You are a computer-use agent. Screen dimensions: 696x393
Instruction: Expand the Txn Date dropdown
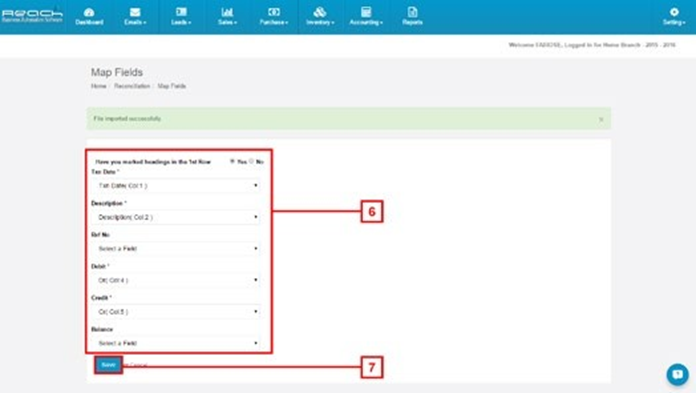(x=176, y=186)
